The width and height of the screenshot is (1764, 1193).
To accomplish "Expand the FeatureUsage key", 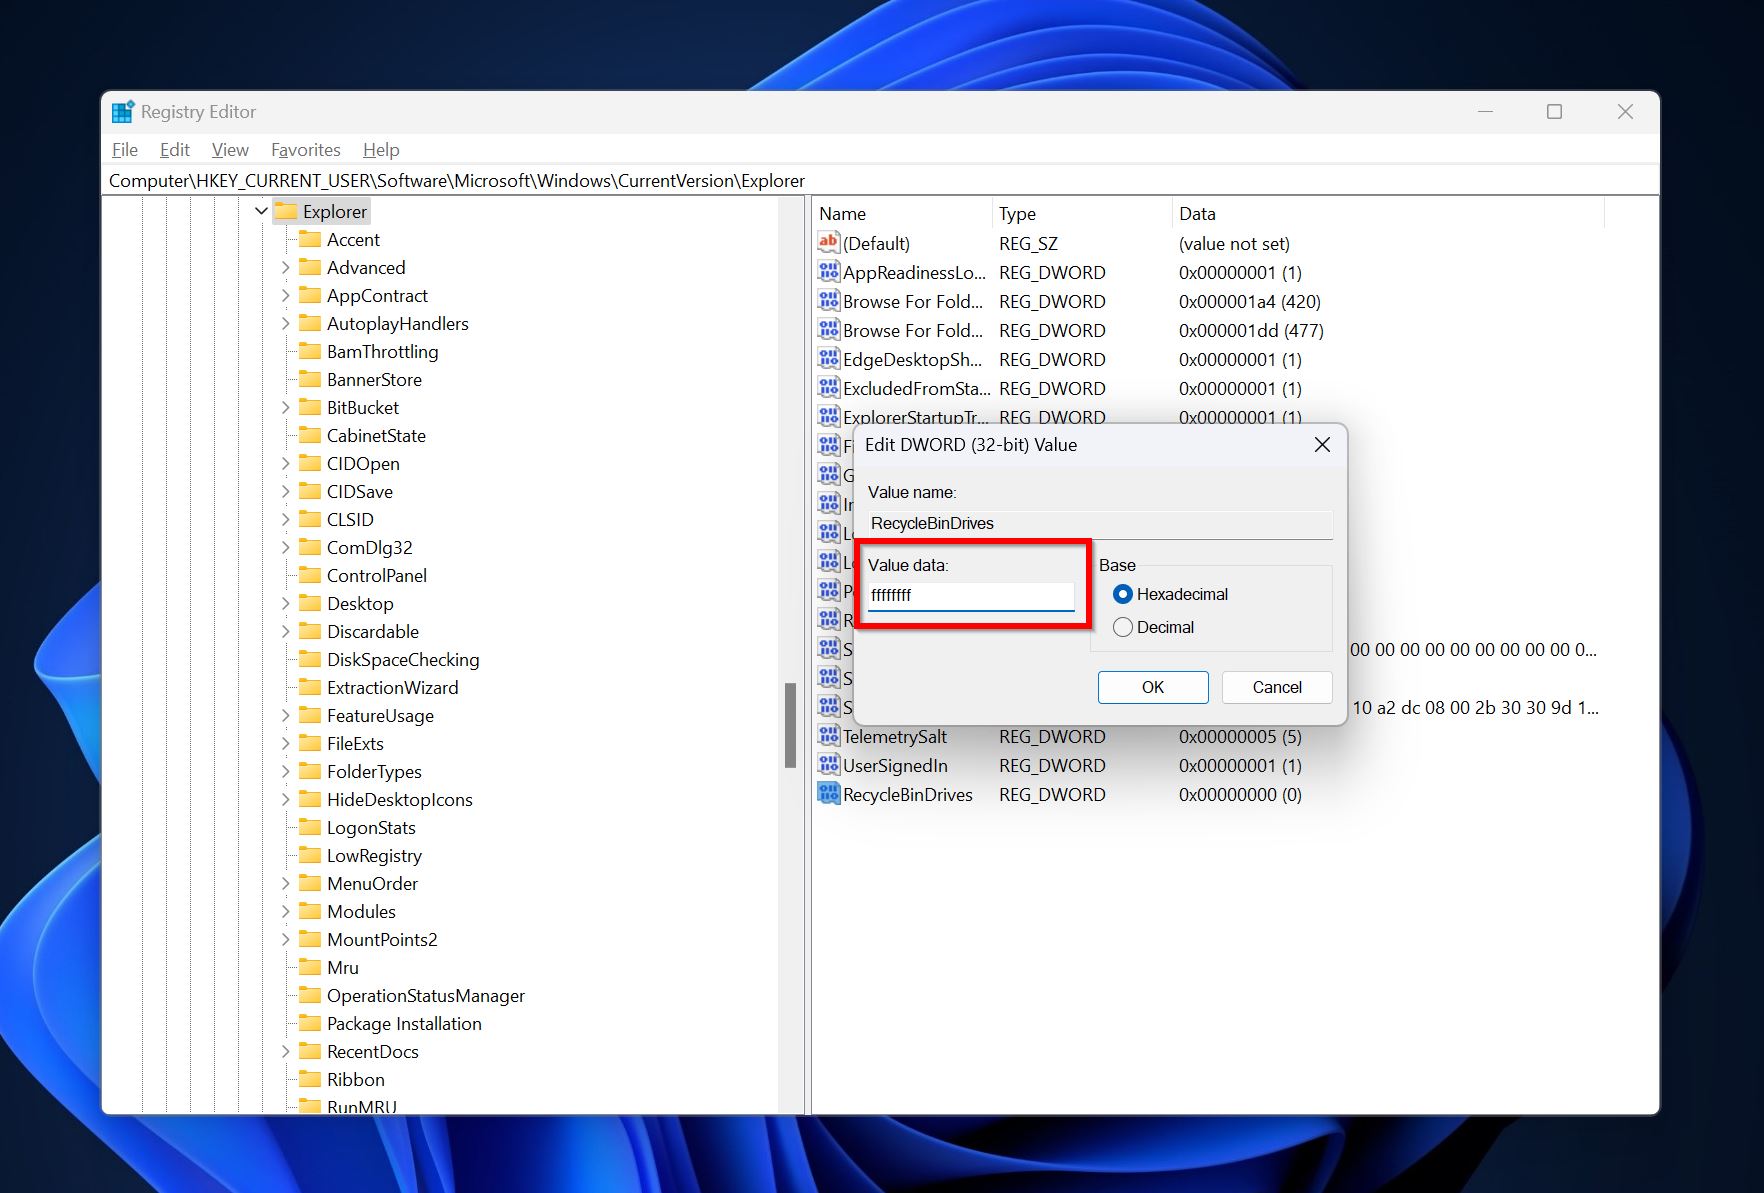I will [x=285, y=715].
